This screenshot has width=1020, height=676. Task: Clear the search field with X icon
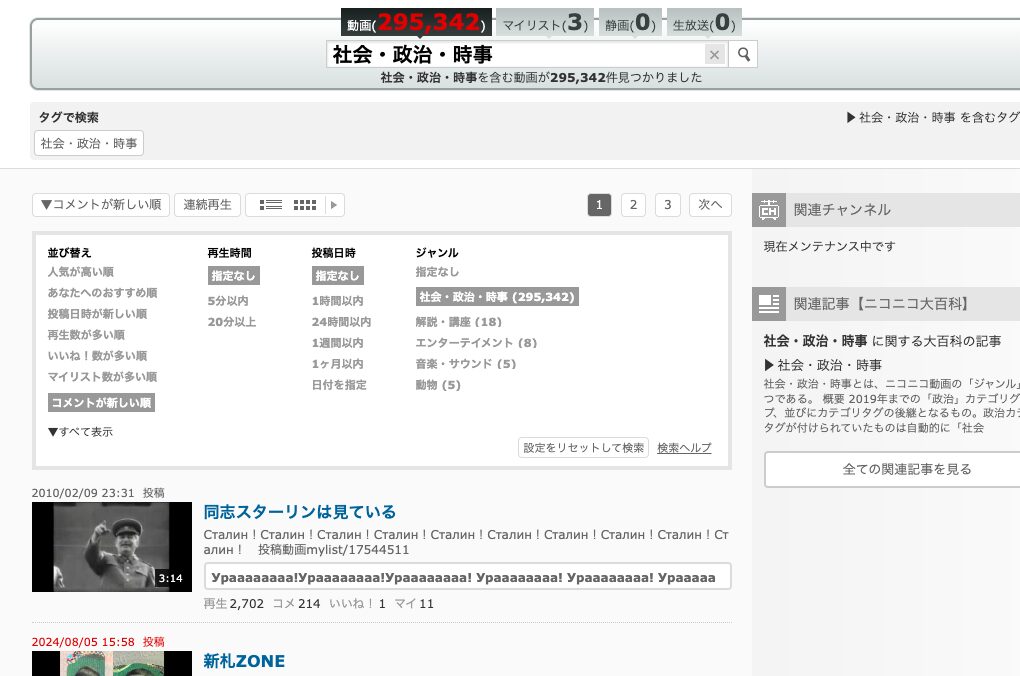click(714, 54)
